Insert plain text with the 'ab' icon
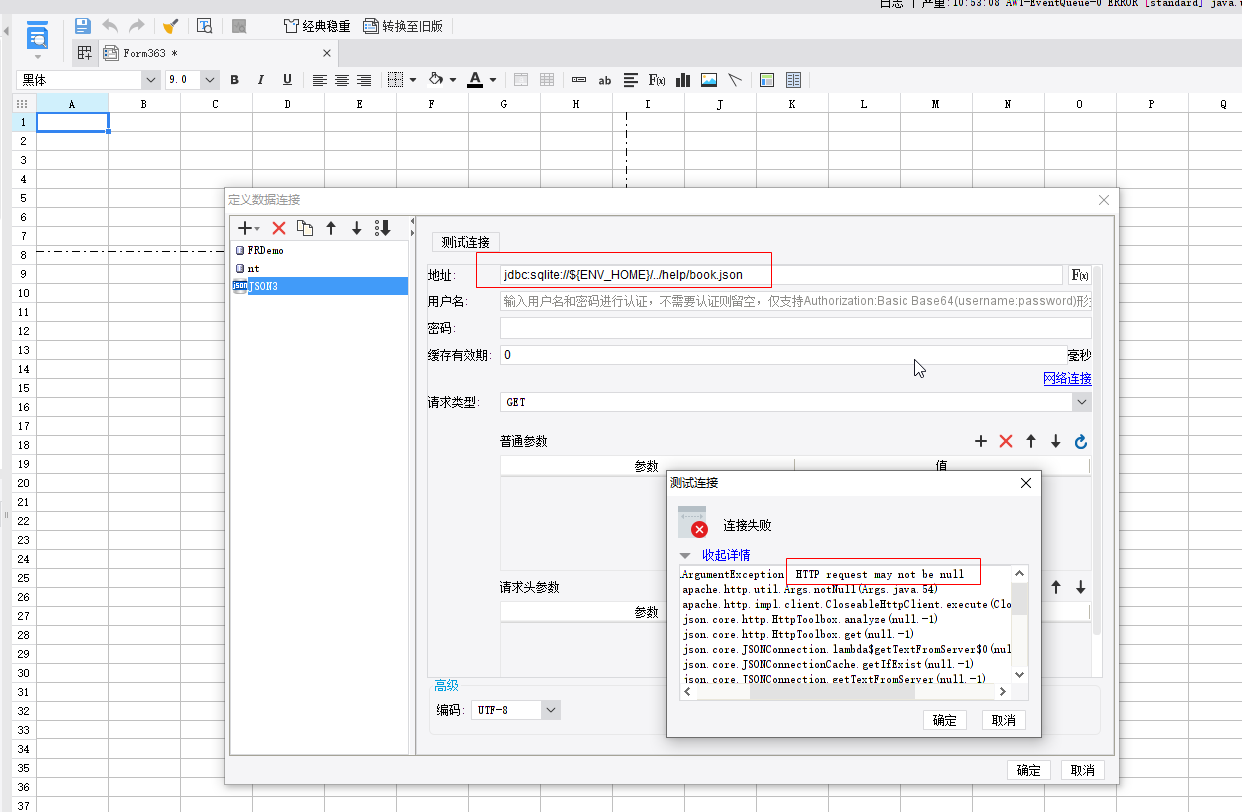Image resolution: width=1242 pixels, height=812 pixels. (x=605, y=80)
